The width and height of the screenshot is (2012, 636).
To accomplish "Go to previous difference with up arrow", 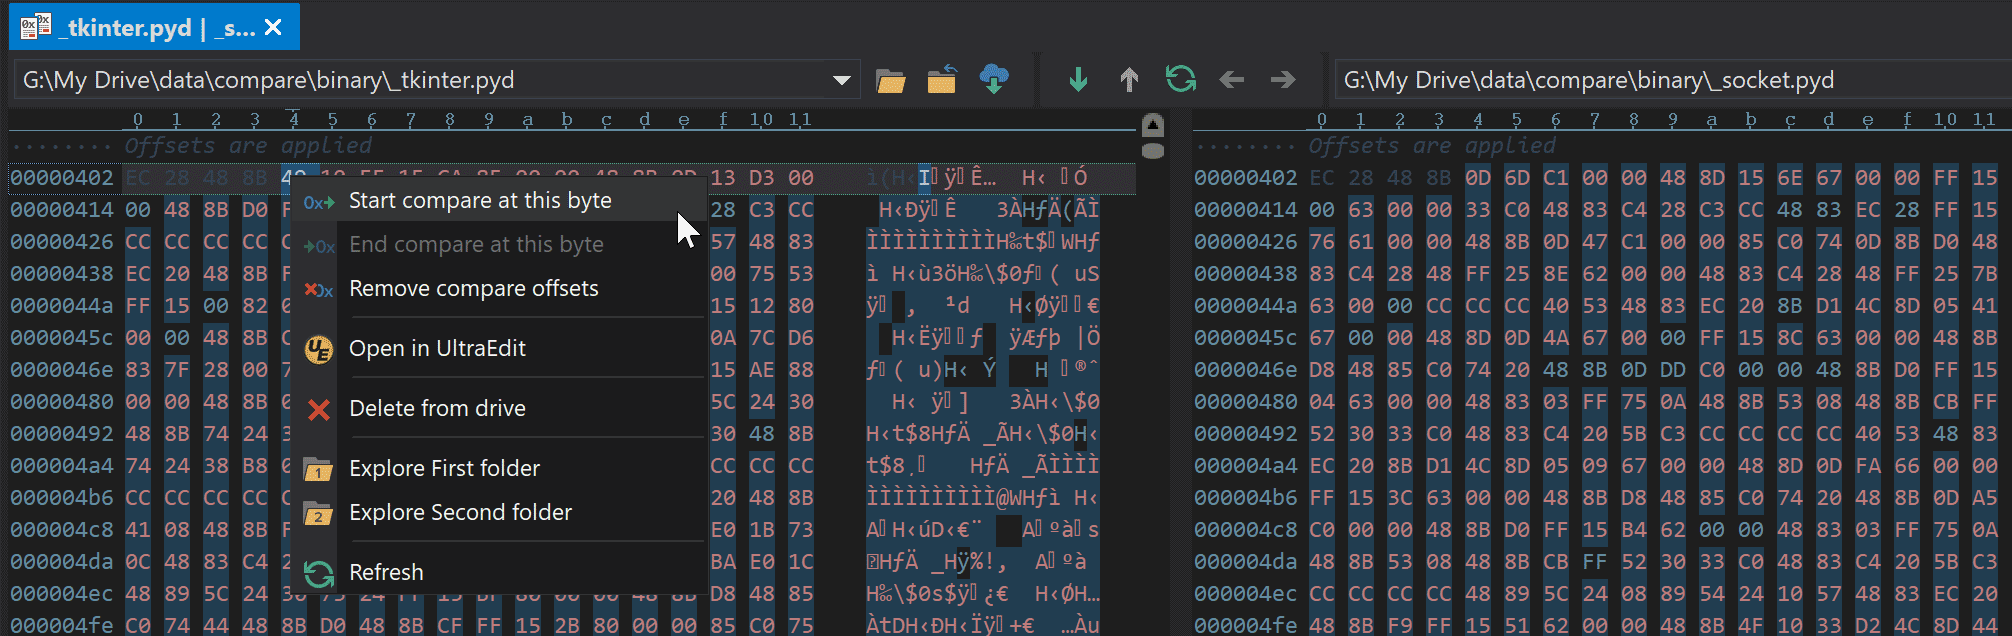I will pyautogui.click(x=1129, y=79).
